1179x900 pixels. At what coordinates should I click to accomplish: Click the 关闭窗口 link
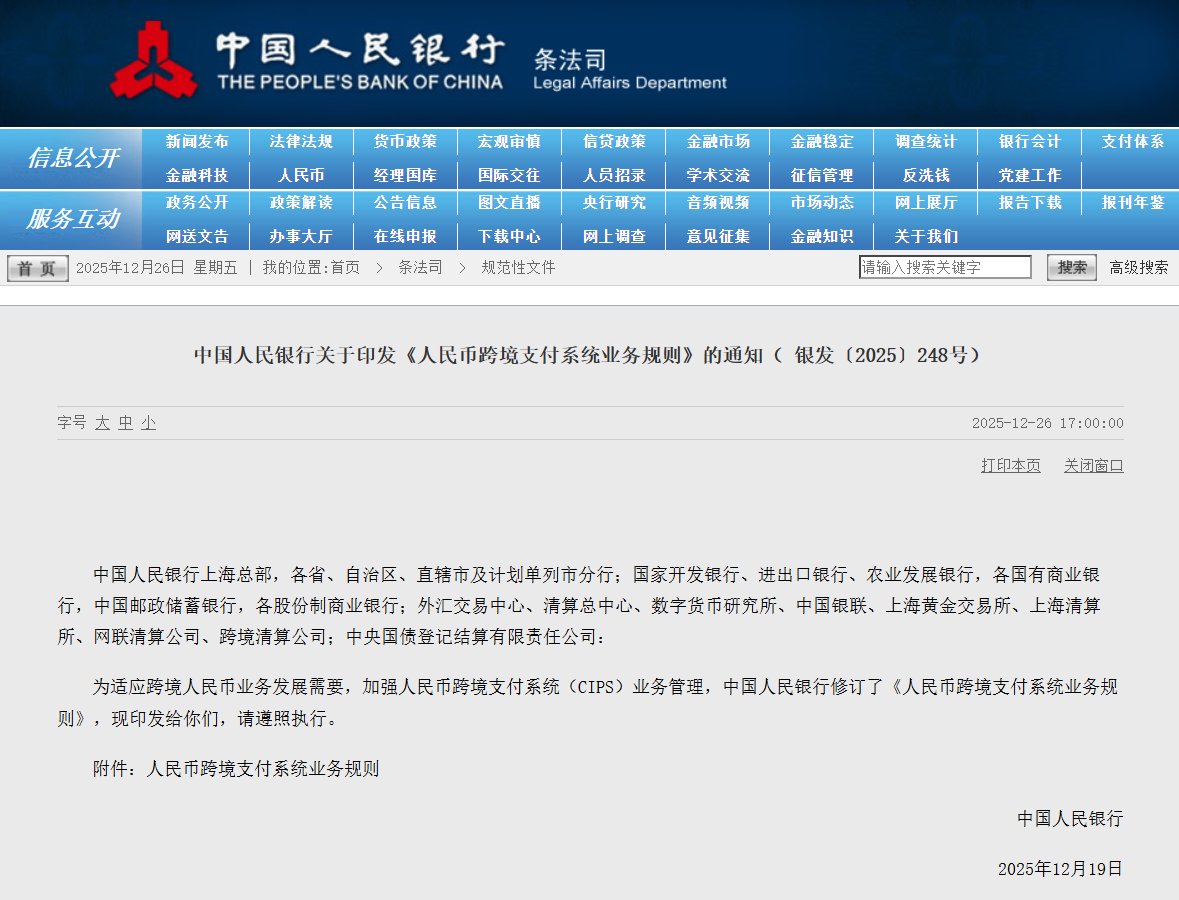click(x=1092, y=465)
